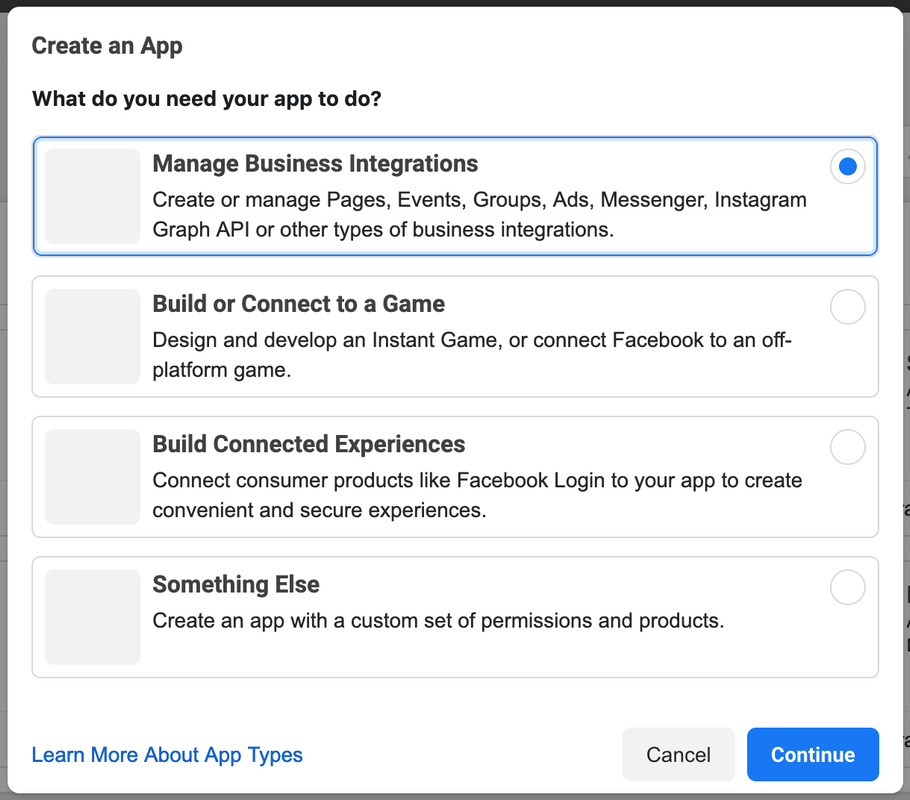Click the Build Connected Experiences placeholder icon

click(x=93, y=476)
